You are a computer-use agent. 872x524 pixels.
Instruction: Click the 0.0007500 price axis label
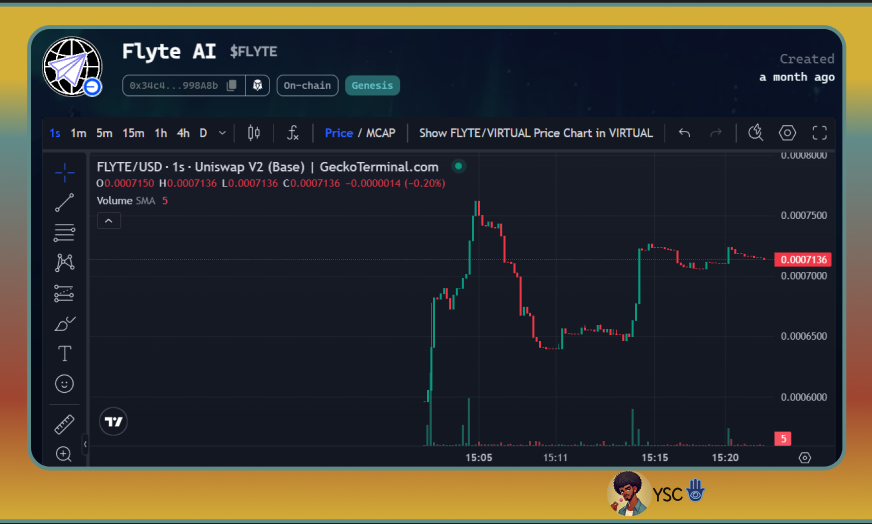click(804, 215)
